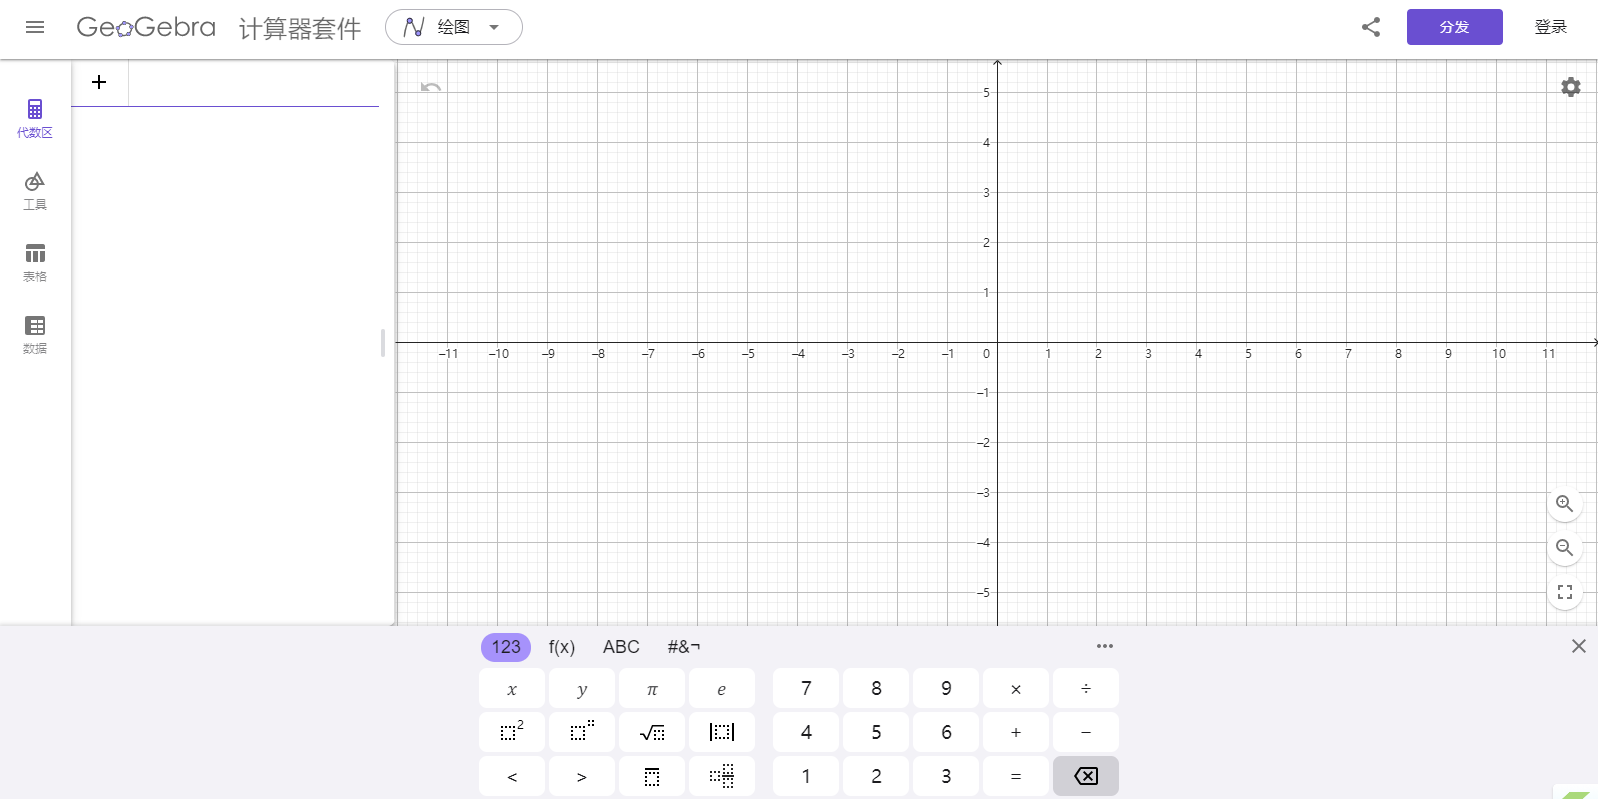The image size is (1598, 799).
Task: Click the 分发 assign button
Action: coord(1453,27)
